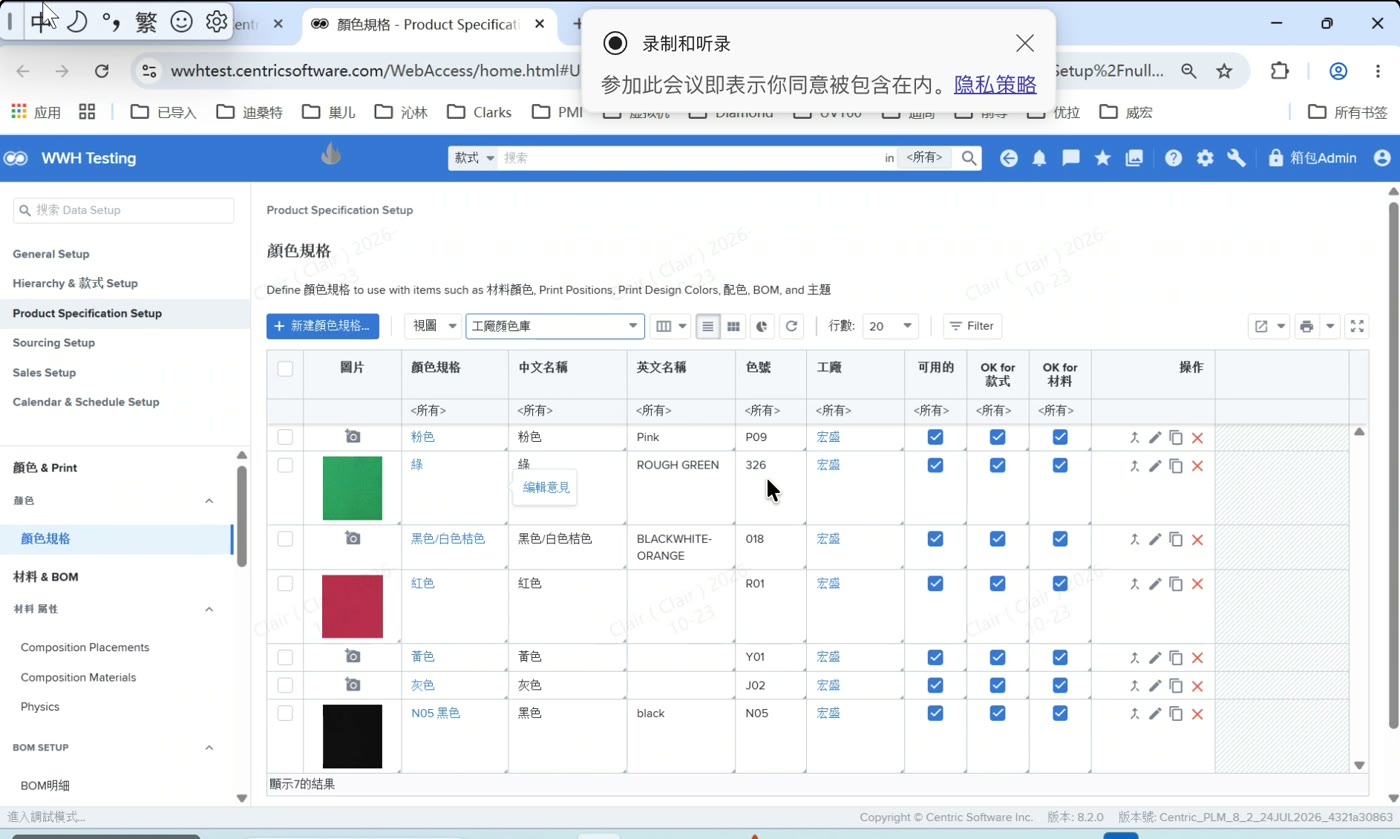Open Sourcing Setup in left menu
Viewport: 1400px width, 839px height.
(54, 343)
